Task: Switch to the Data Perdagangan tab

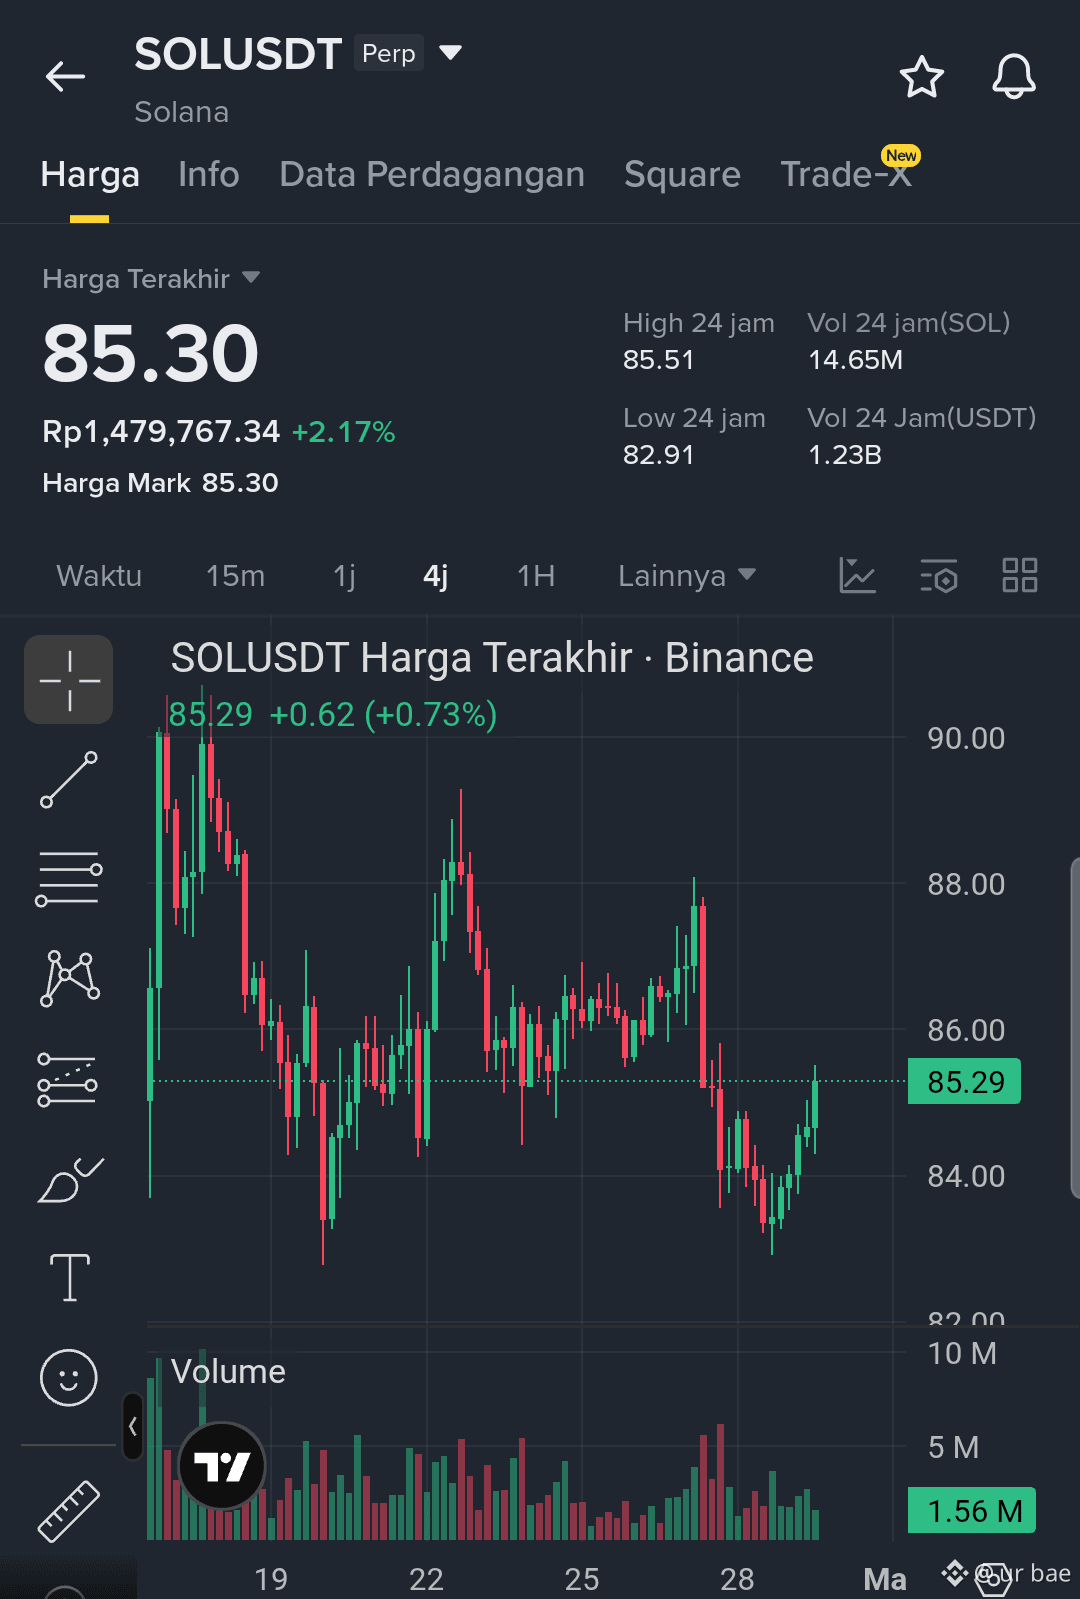Action: pos(432,175)
